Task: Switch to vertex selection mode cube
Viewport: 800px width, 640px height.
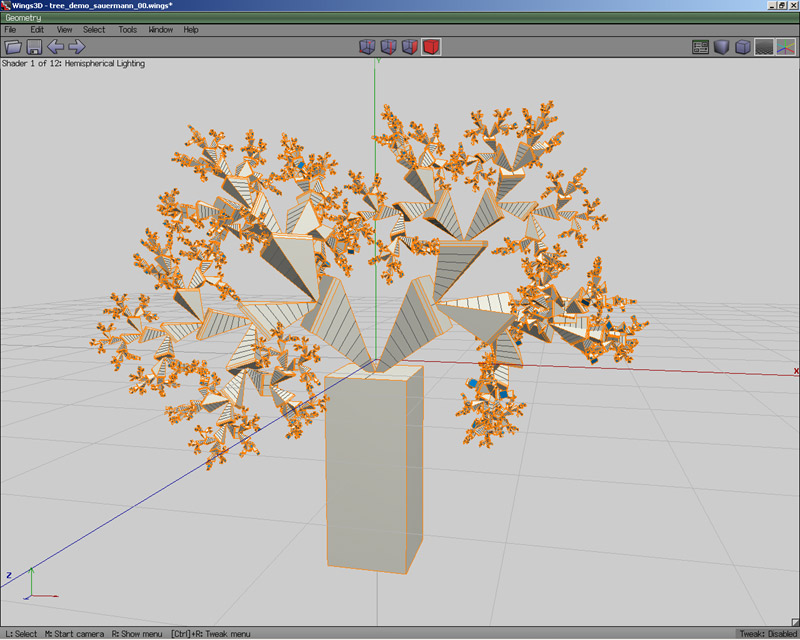Action: [x=367, y=47]
